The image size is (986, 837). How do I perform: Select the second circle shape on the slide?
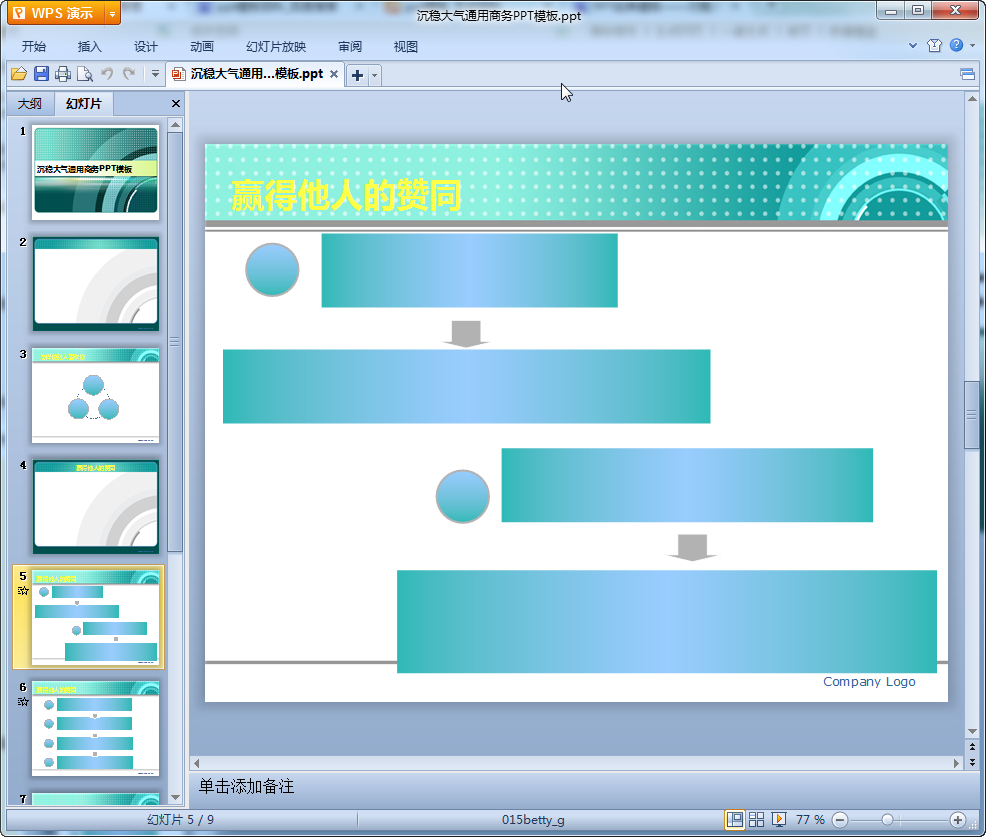[463, 497]
